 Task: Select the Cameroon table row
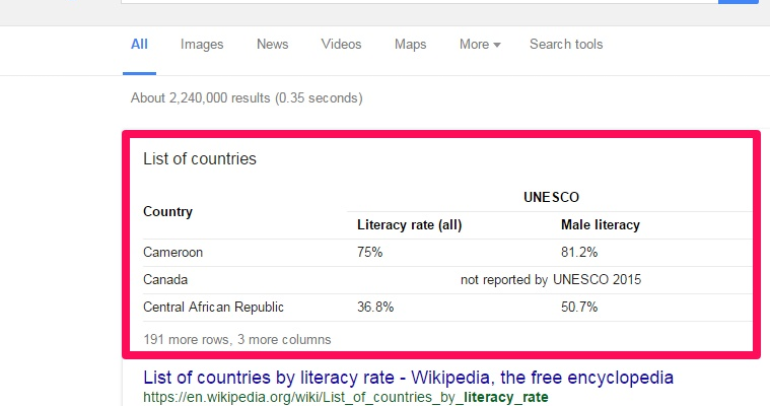tap(447, 252)
